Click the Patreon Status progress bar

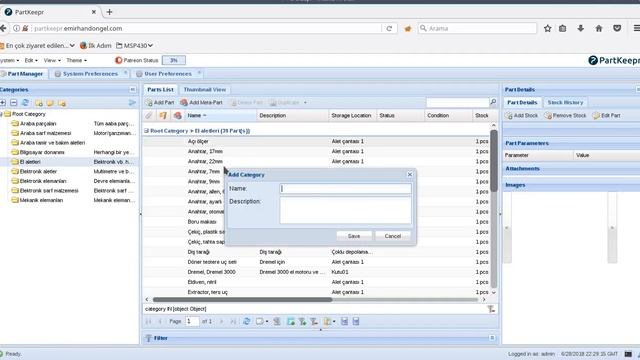(174, 60)
